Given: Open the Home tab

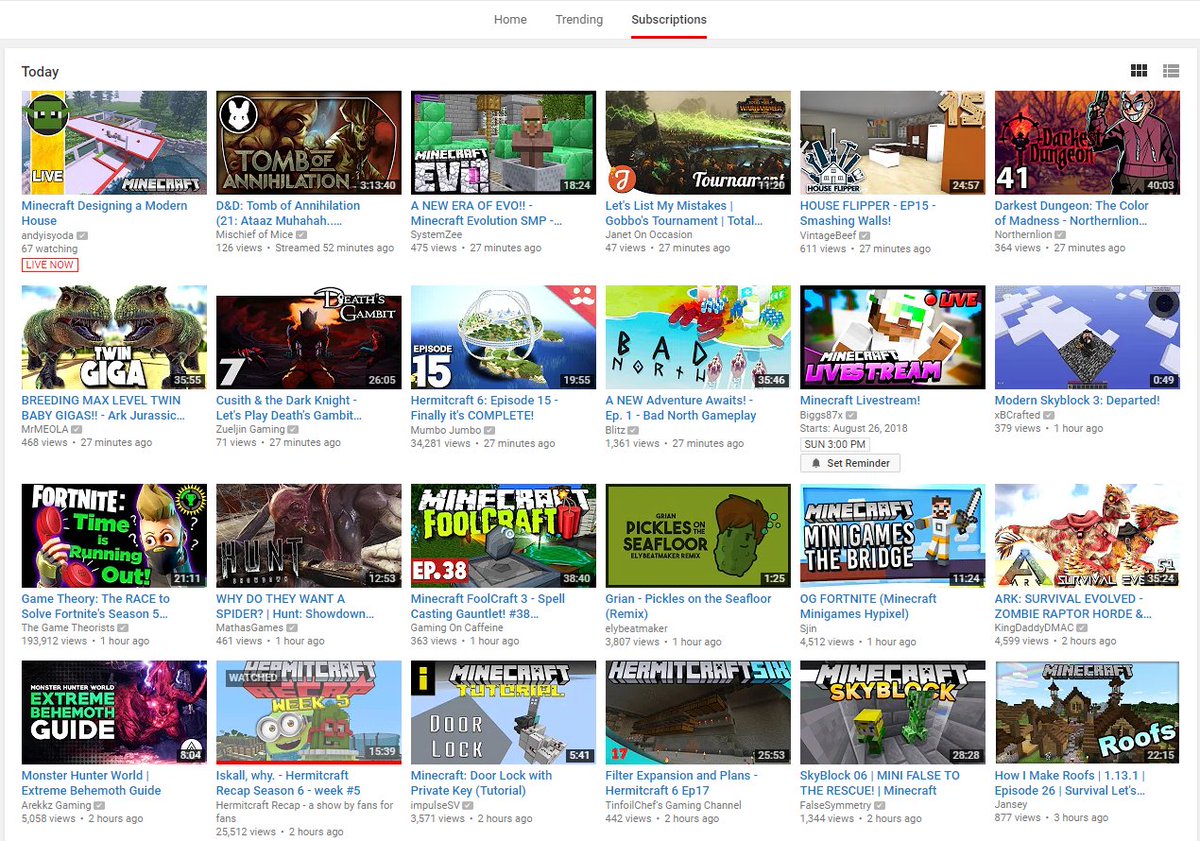Looking at the screenshot, I should click(510, 19).
